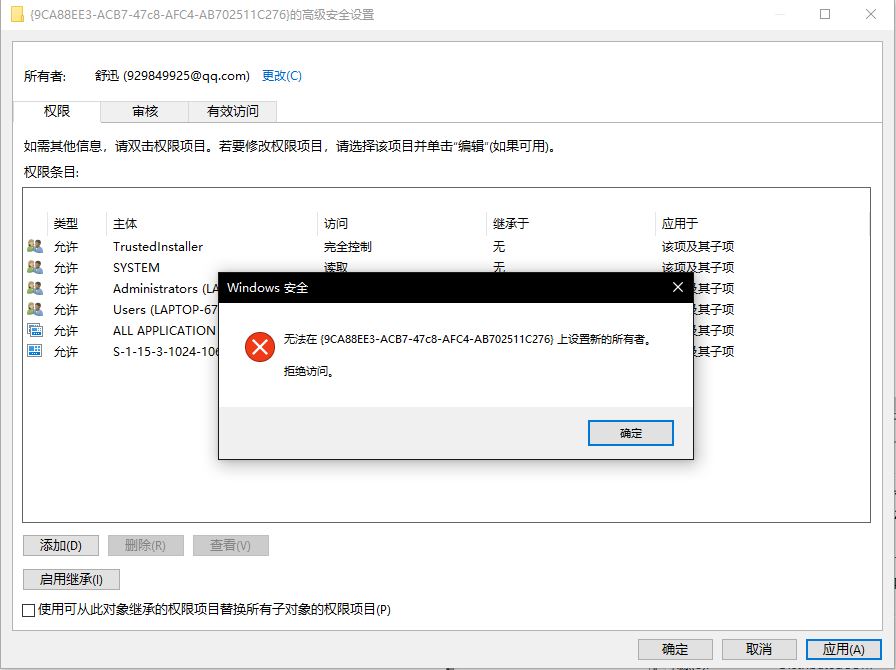
Task: Click the Administrators entry group icon
Action: 35,288
